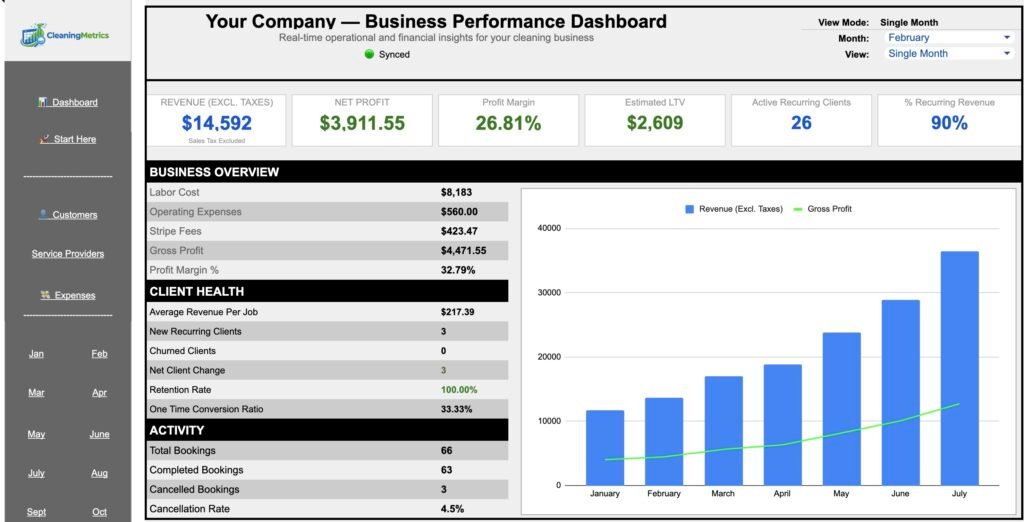Select the Aug month link
The height and width of the screenshot is (522, 1024).
[99, 473]
